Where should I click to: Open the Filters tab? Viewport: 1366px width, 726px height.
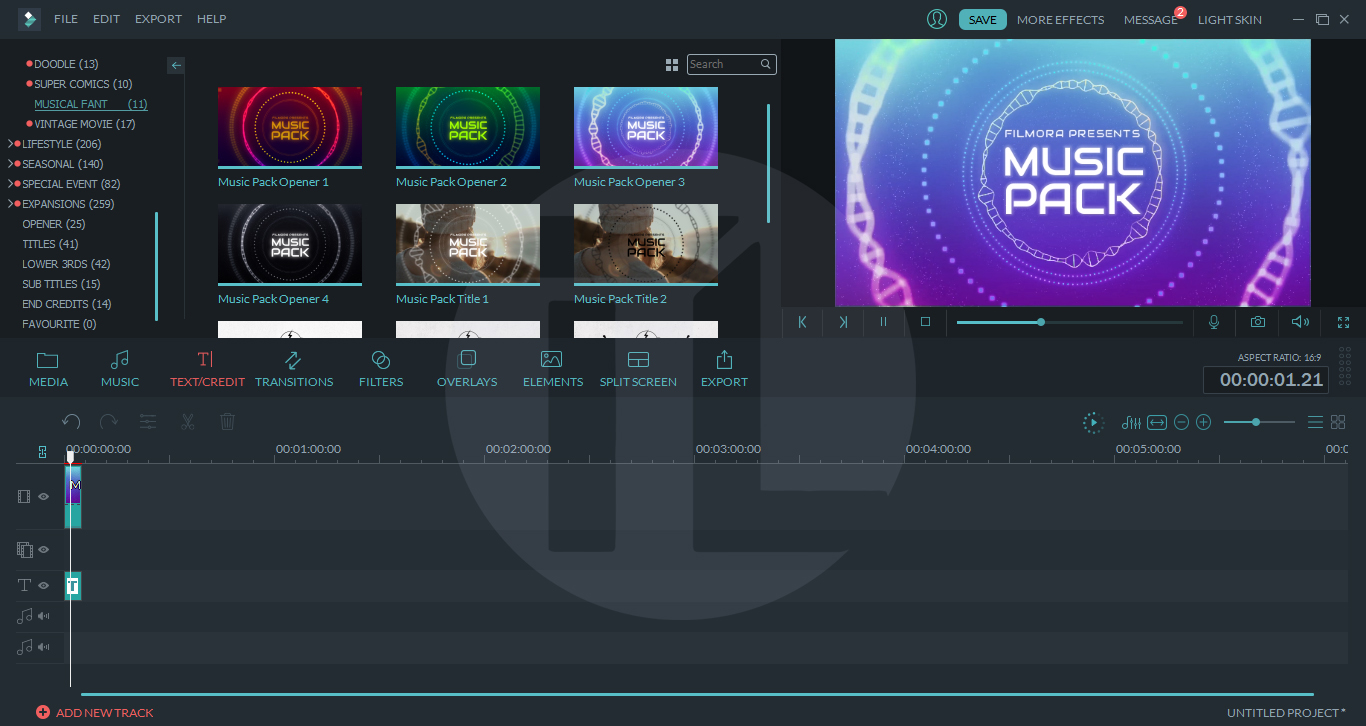(x=381, y=369)
